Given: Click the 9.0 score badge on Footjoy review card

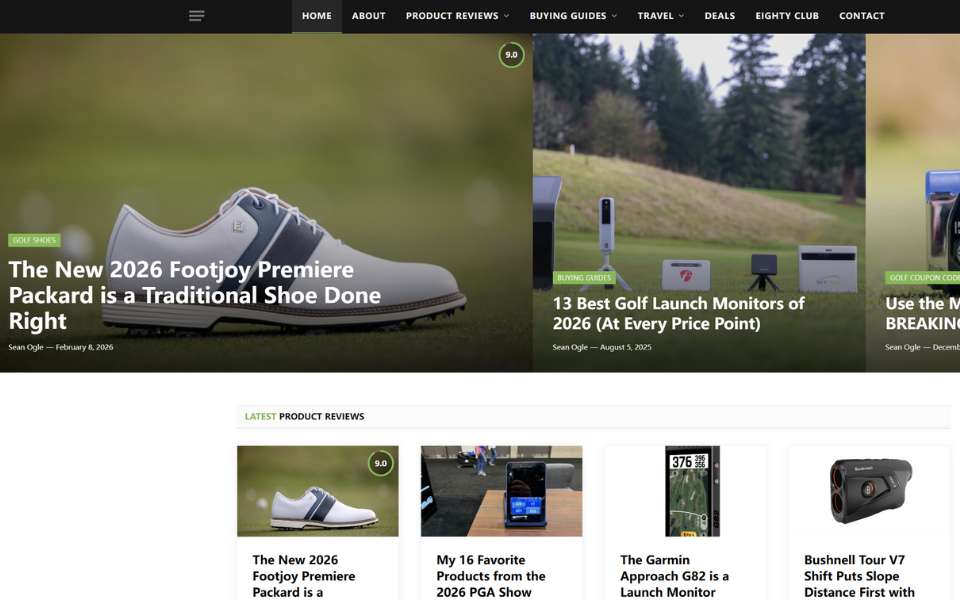Looking at the screenshot, I should (380, 464).
